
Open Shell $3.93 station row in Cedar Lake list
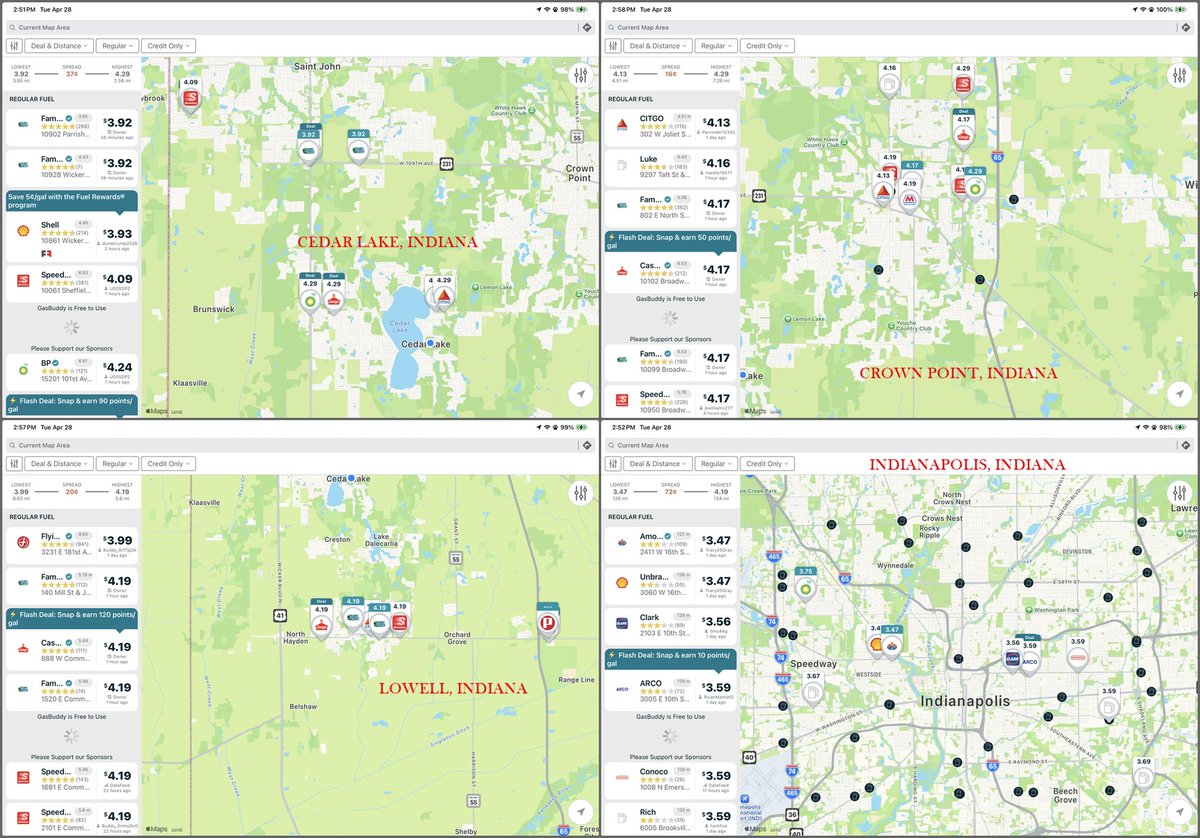[70, 236]
